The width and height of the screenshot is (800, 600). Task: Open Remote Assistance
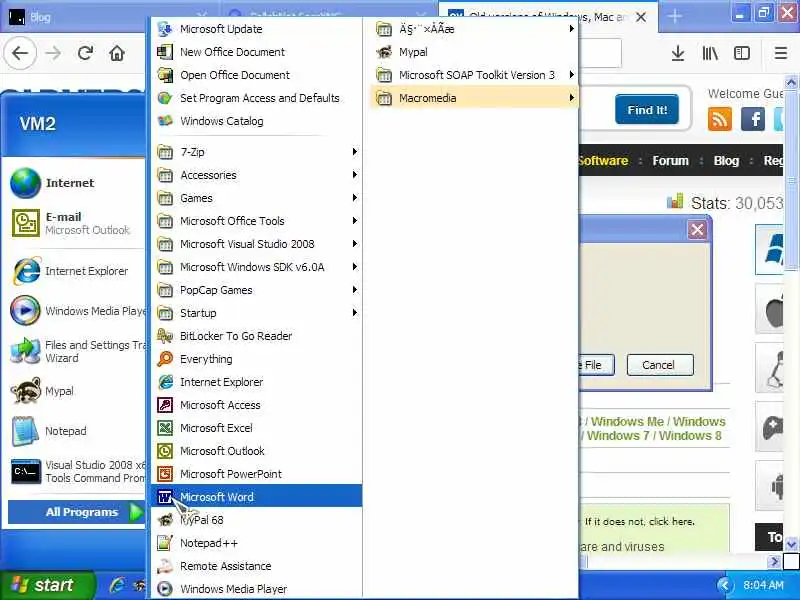(257, 566)
